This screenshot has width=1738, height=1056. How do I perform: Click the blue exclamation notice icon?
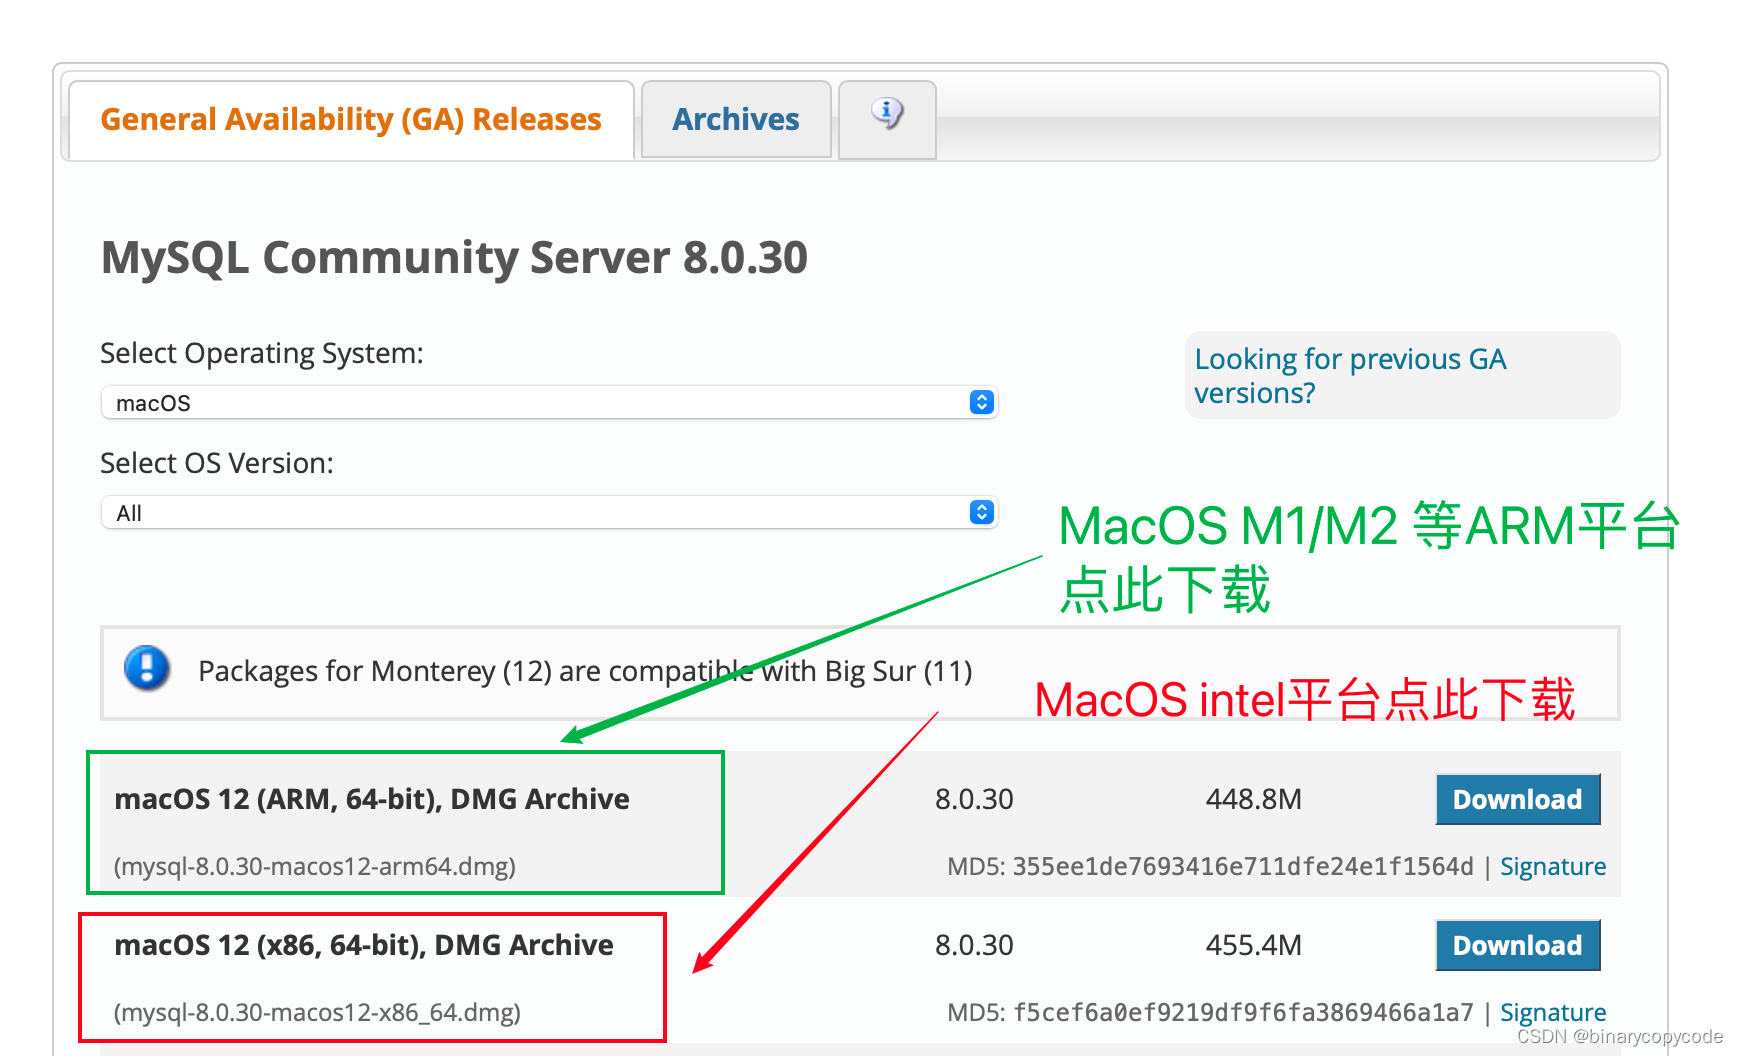coord(147,669)
